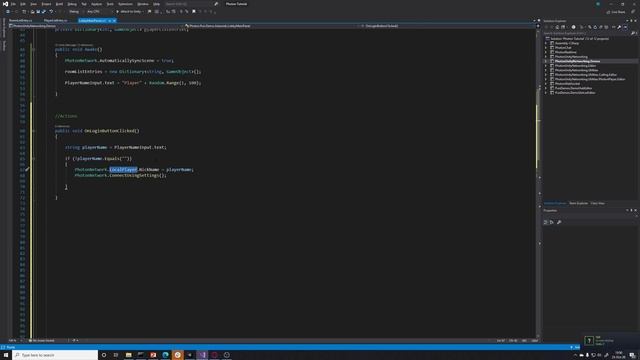Collapse the Awake method outline toggle
This screenshot has width=640, height=360.
pyautogui.click(x=33, y=49)
